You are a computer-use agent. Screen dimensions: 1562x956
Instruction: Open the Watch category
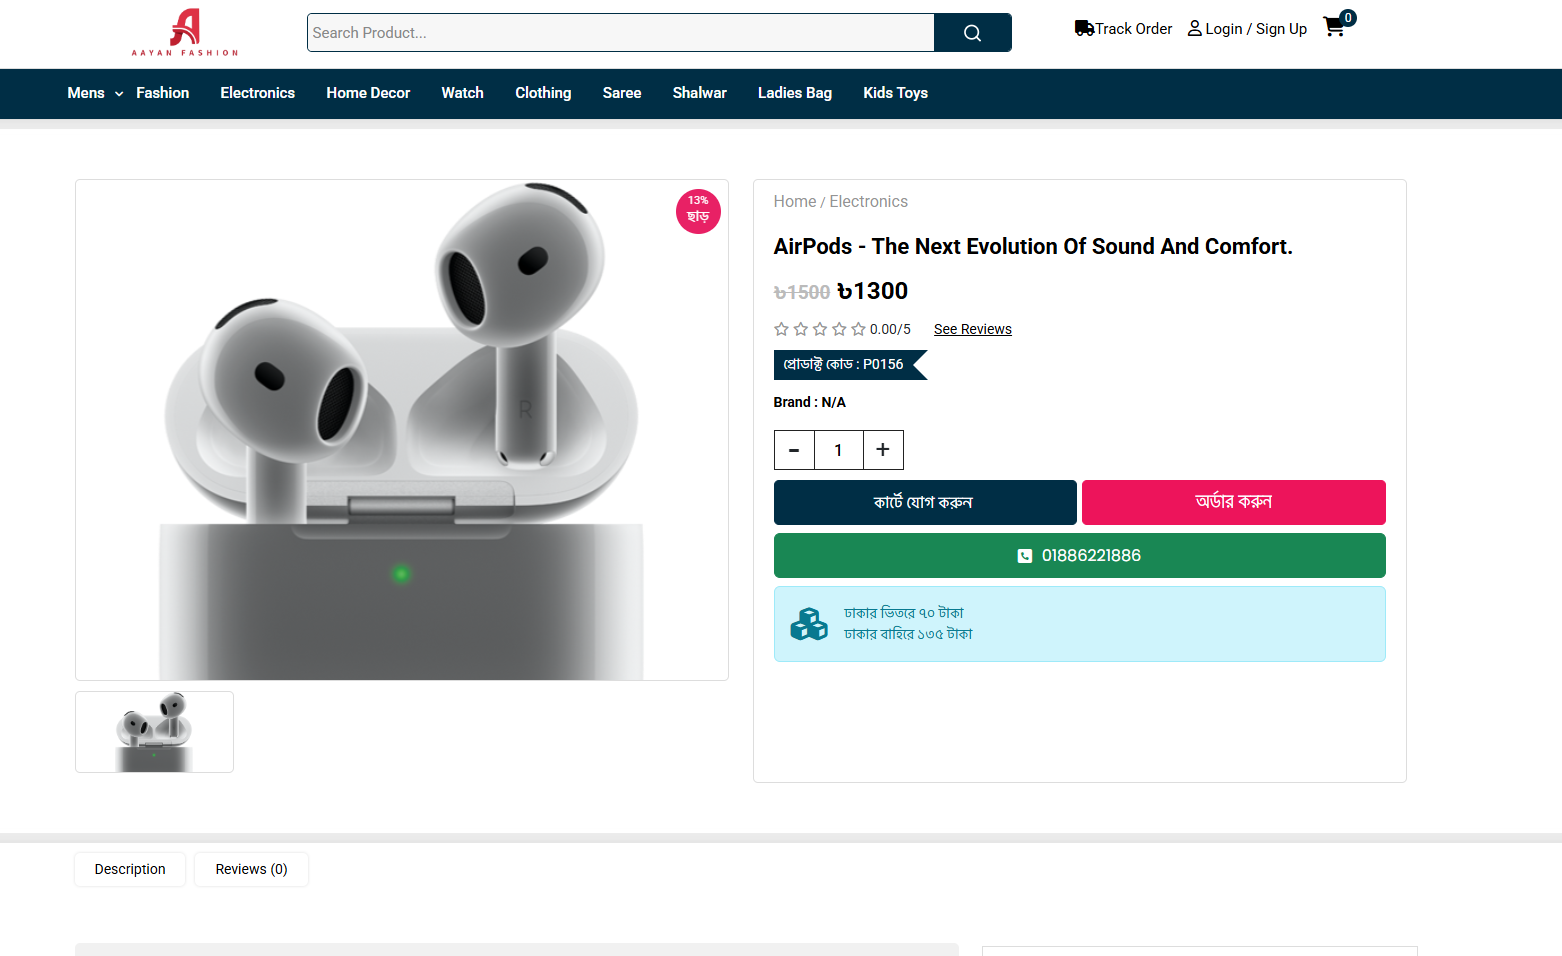(462, 93)
